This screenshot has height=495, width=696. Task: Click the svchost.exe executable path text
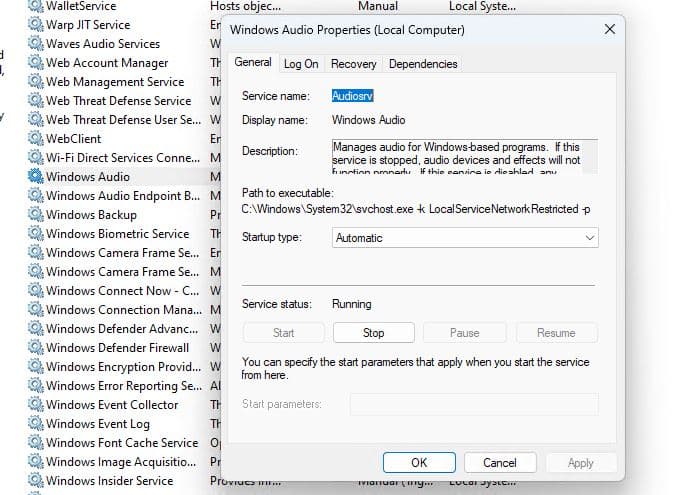pos(416,209)
